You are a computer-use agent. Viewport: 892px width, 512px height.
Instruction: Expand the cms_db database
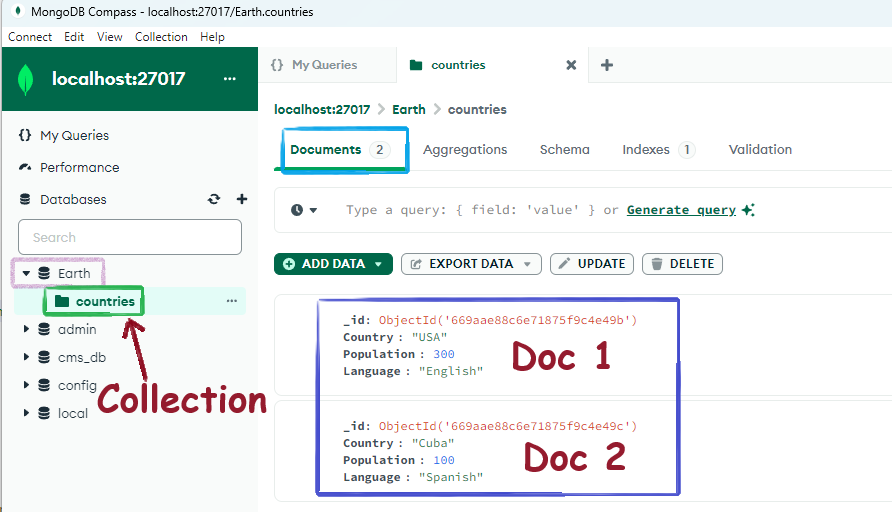(x=26, y=357)
